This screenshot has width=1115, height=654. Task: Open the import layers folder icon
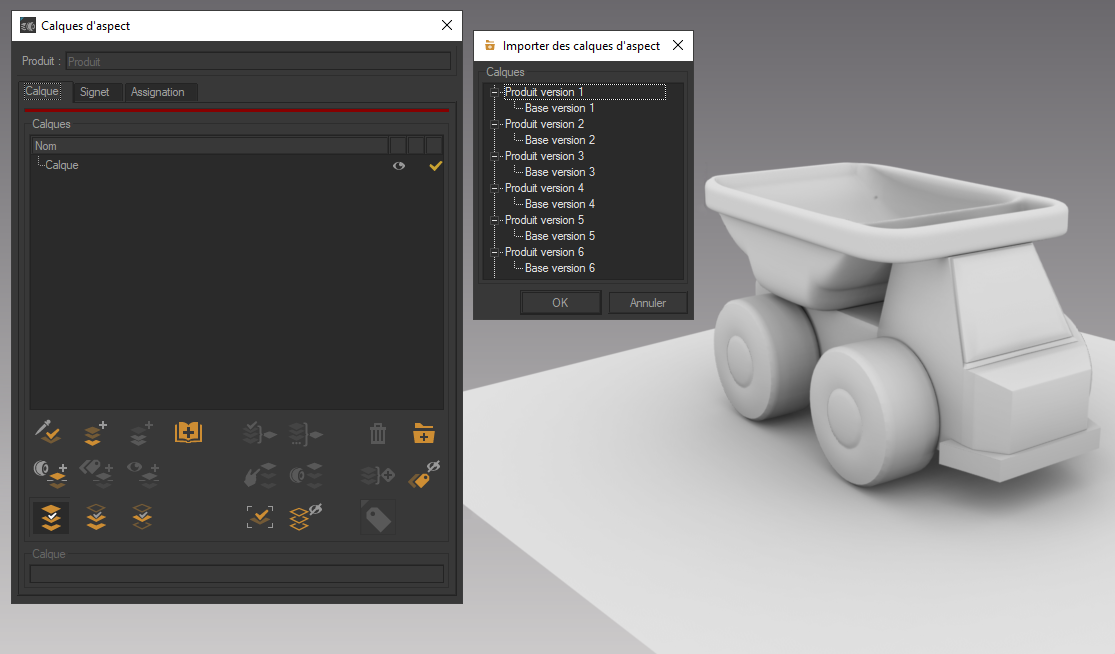coord(423,433)
